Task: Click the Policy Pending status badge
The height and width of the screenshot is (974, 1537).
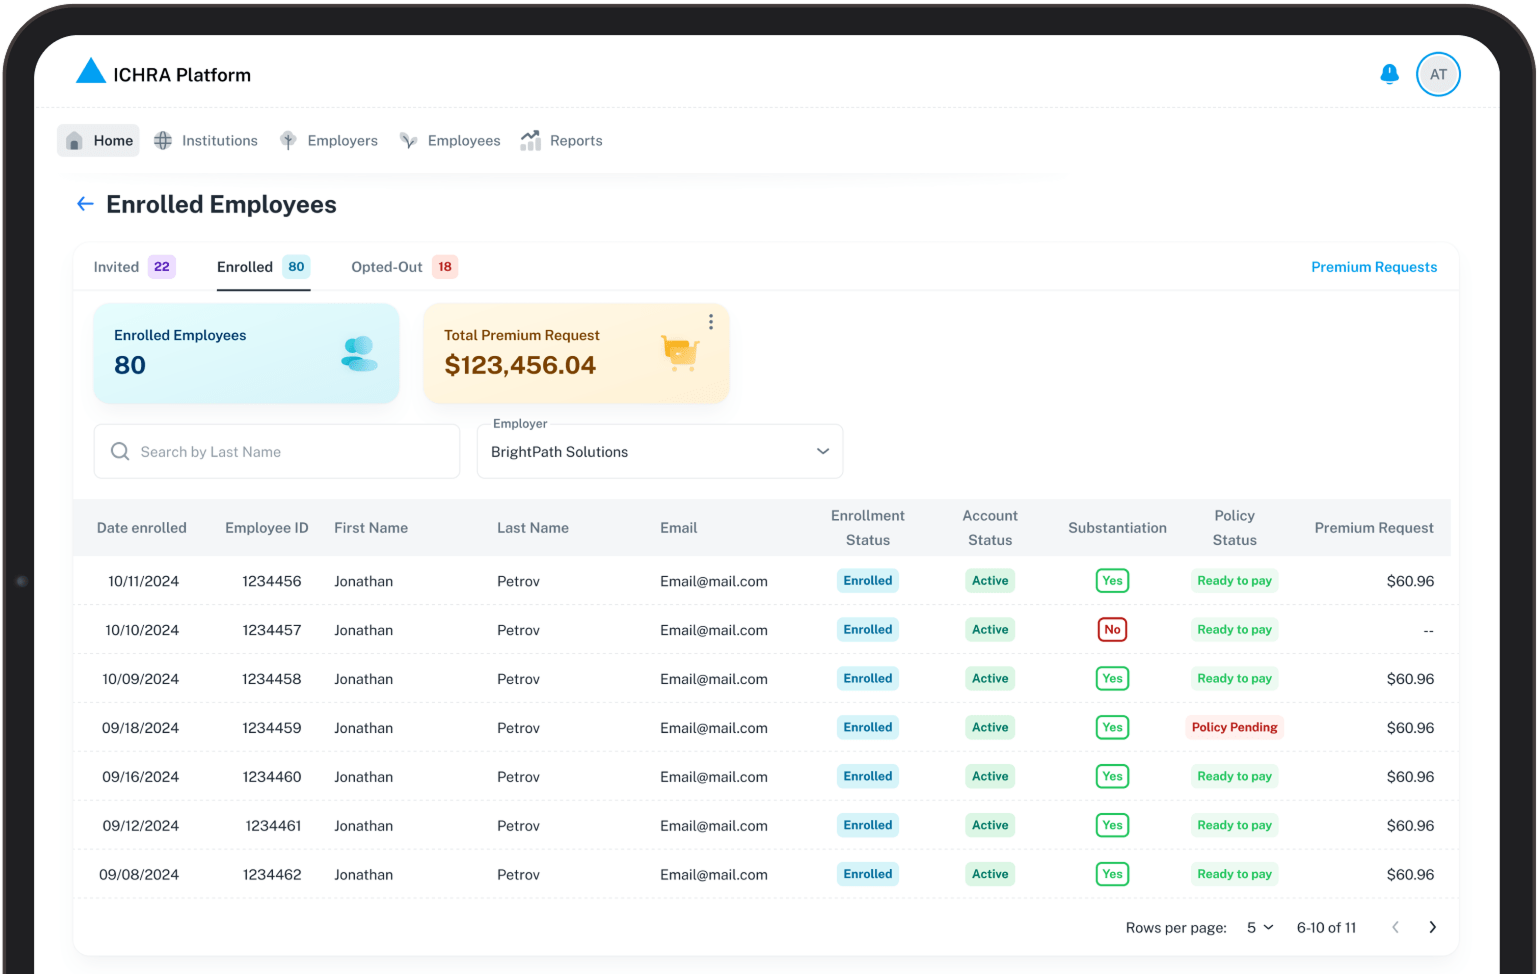Action: (1234, 728)
